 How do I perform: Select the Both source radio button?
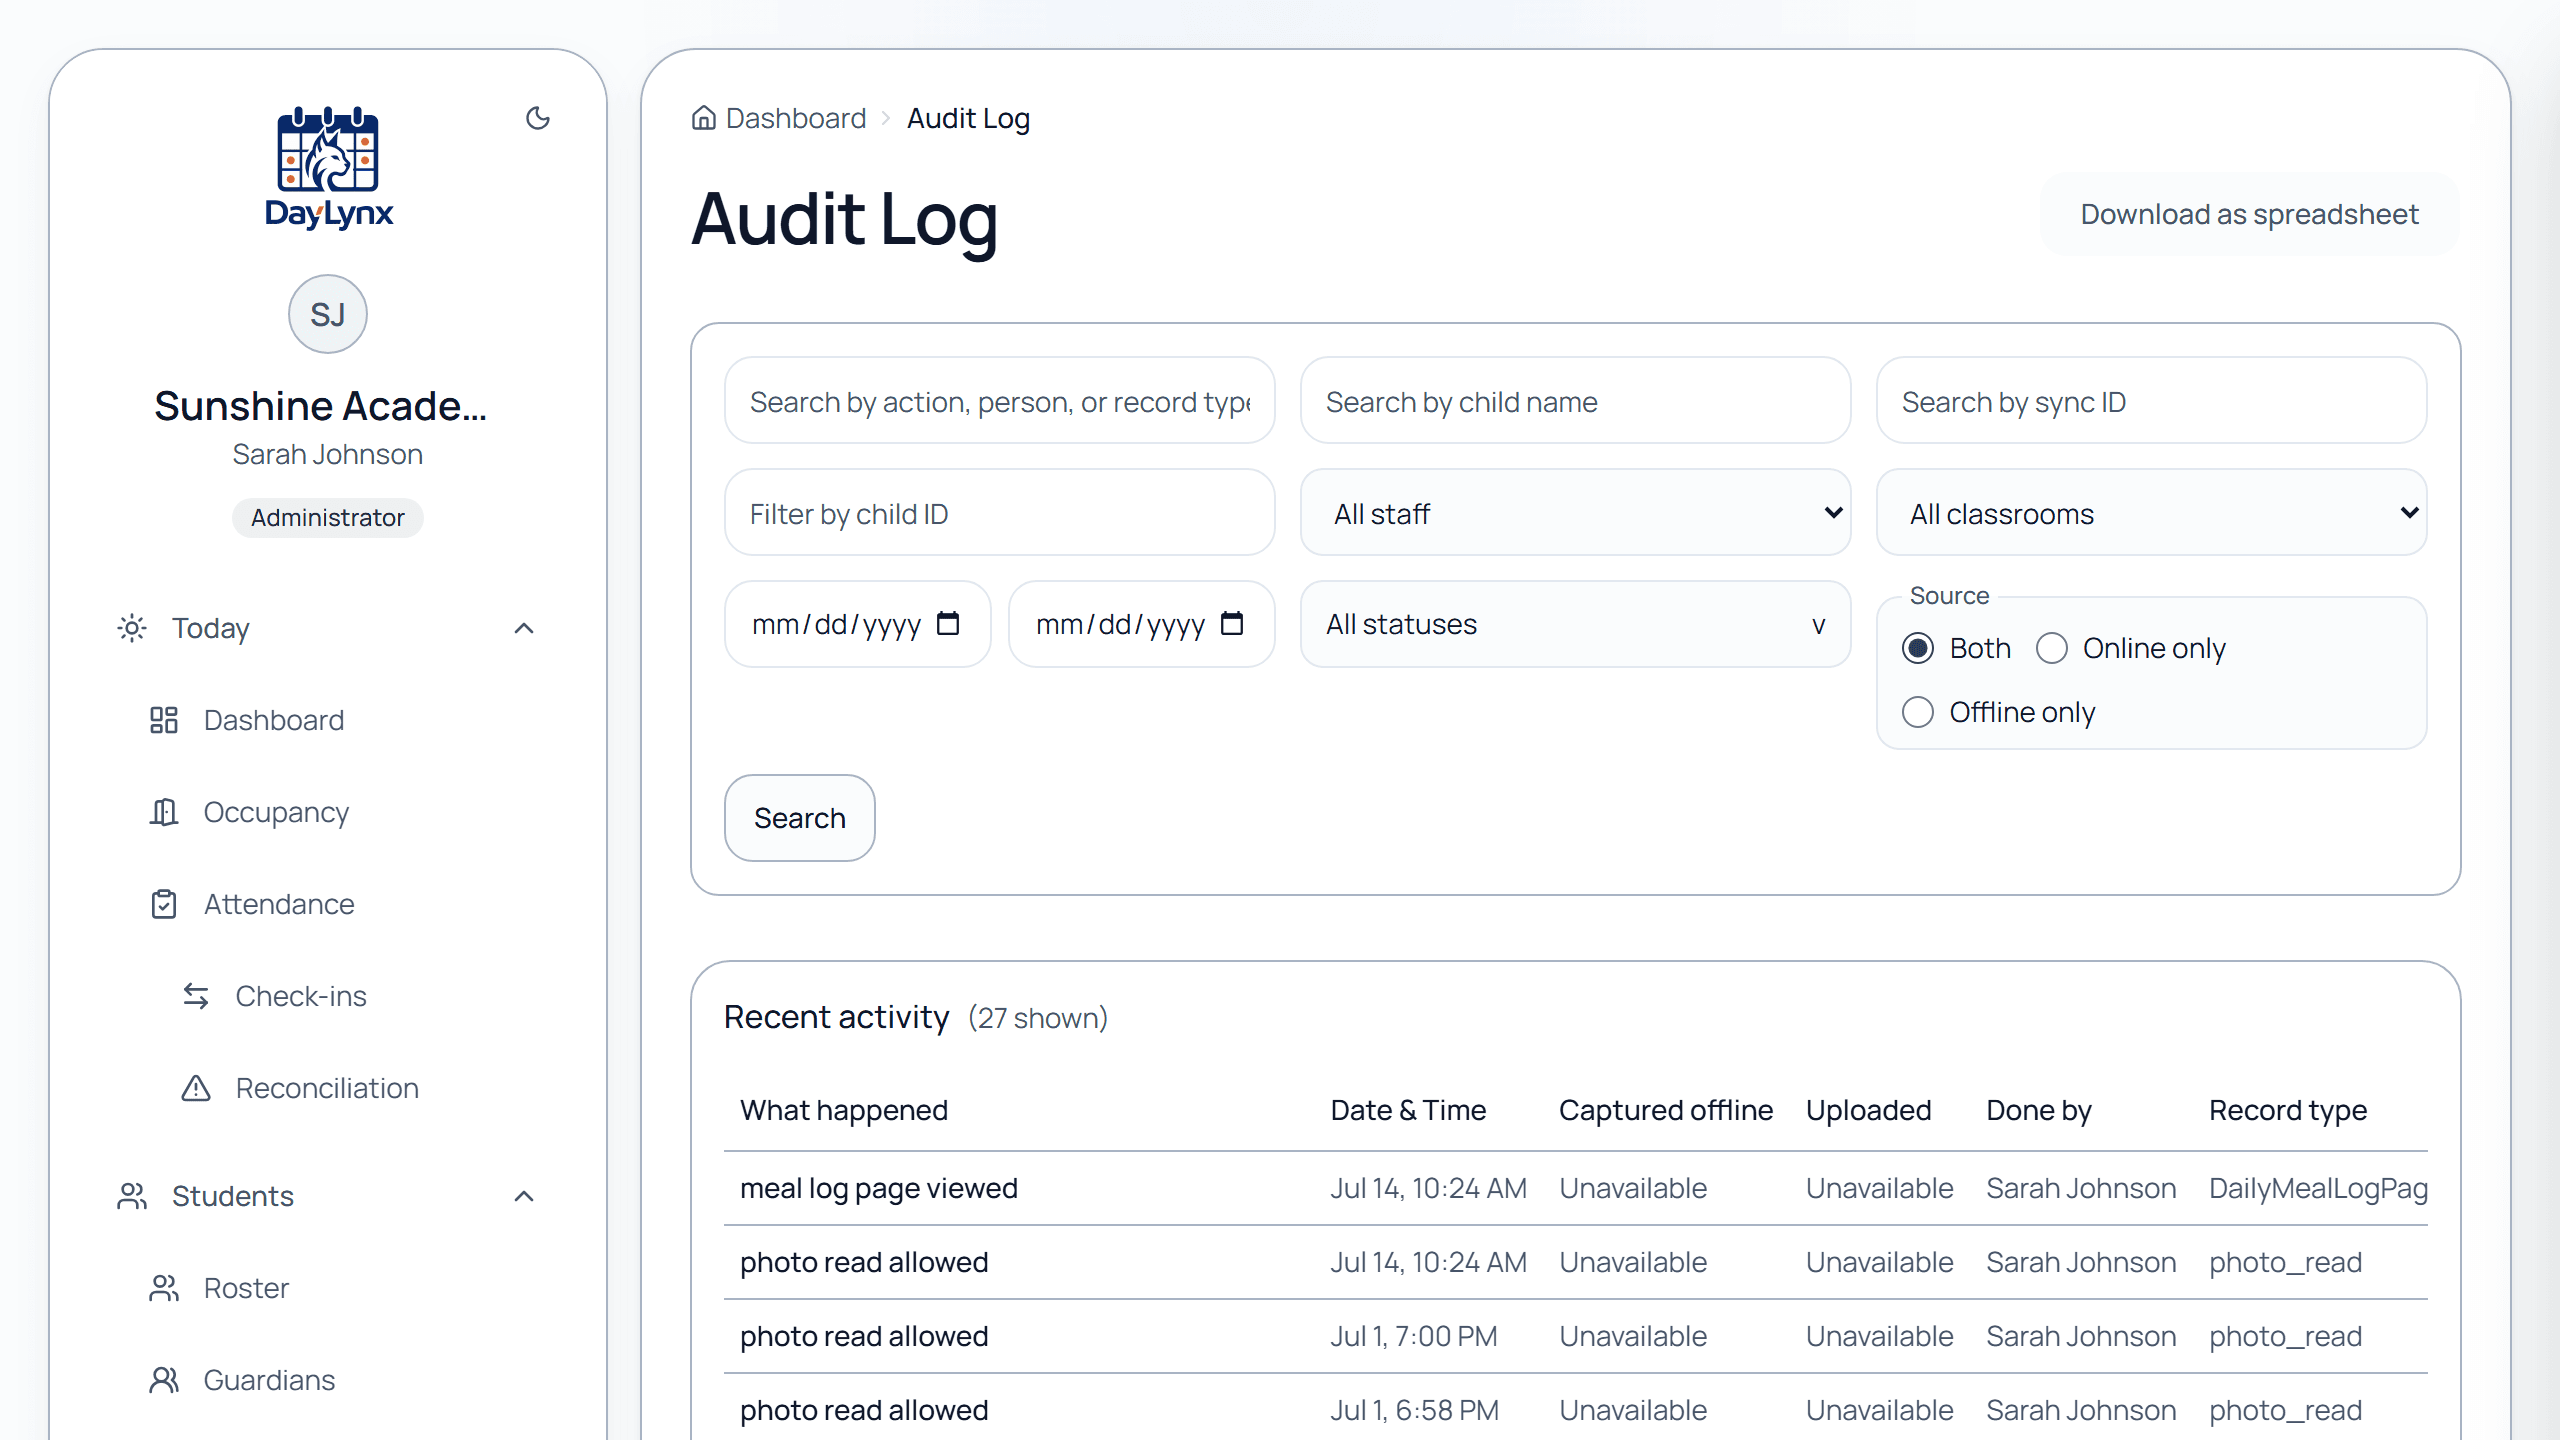coord(1918,648)
